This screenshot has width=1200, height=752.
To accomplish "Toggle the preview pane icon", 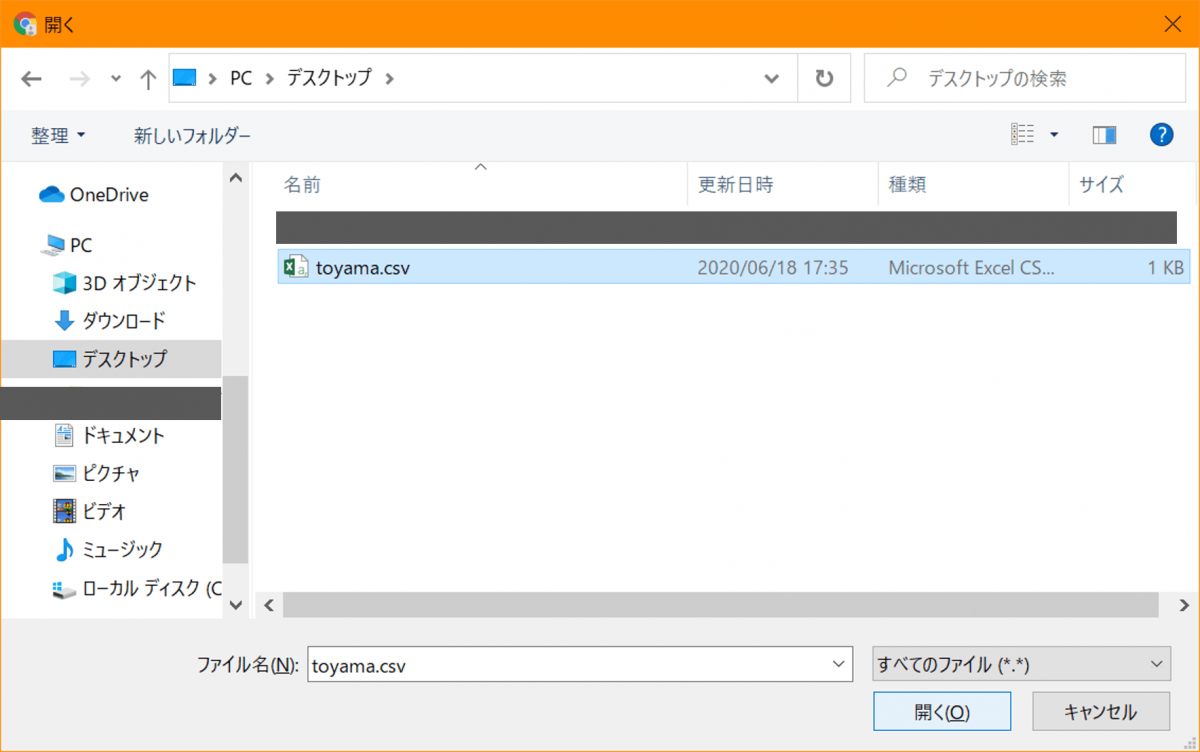I will click(1104, 135).
